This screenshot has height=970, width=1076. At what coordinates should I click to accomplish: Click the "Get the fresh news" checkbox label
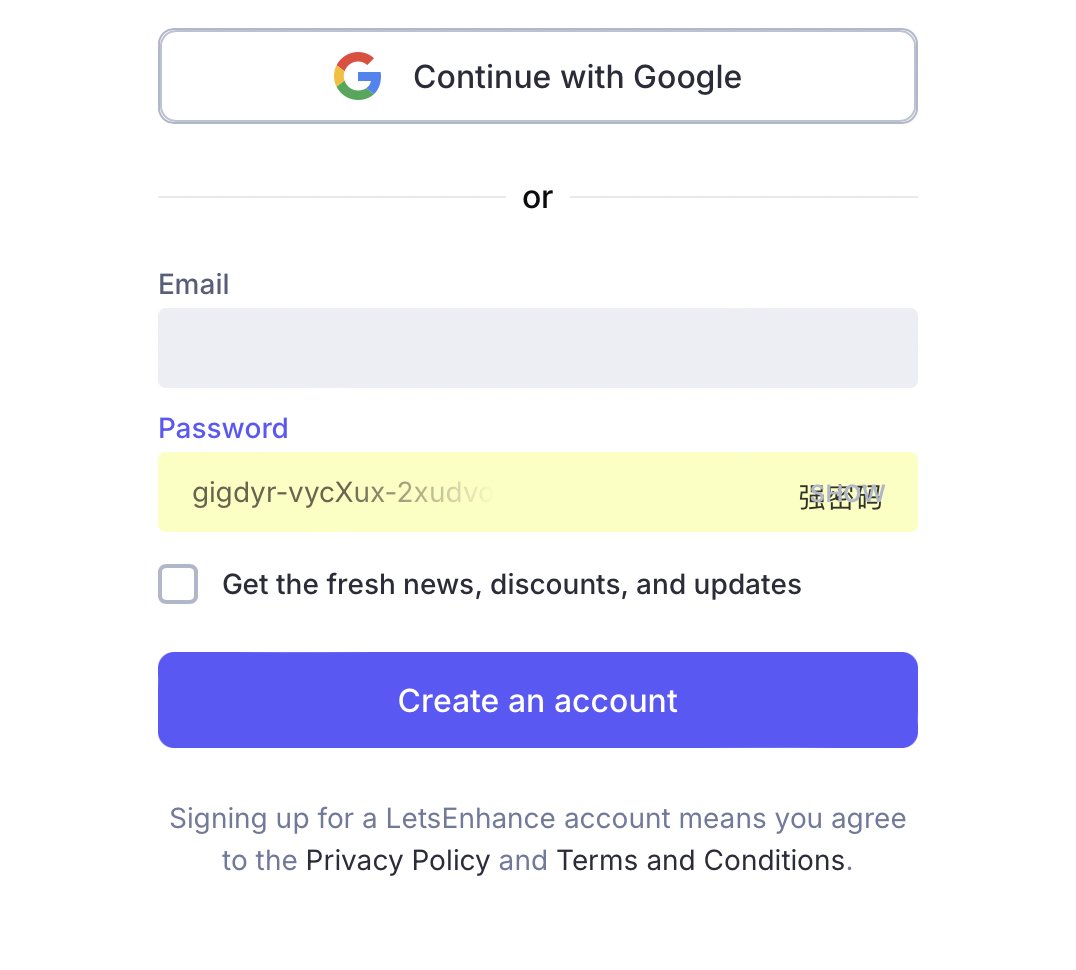pyautogui.click(x=511, y=585)
